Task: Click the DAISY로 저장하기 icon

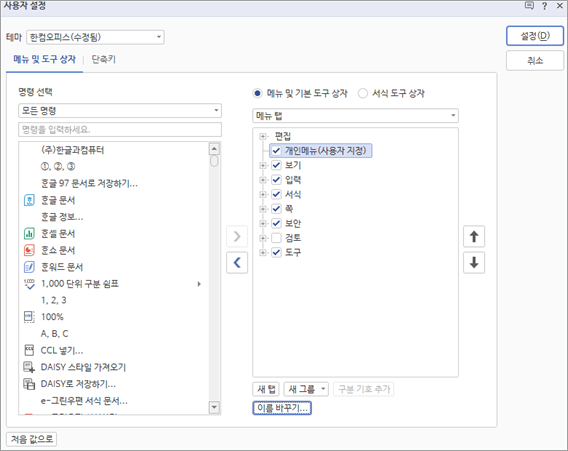Action: [29, 384]
